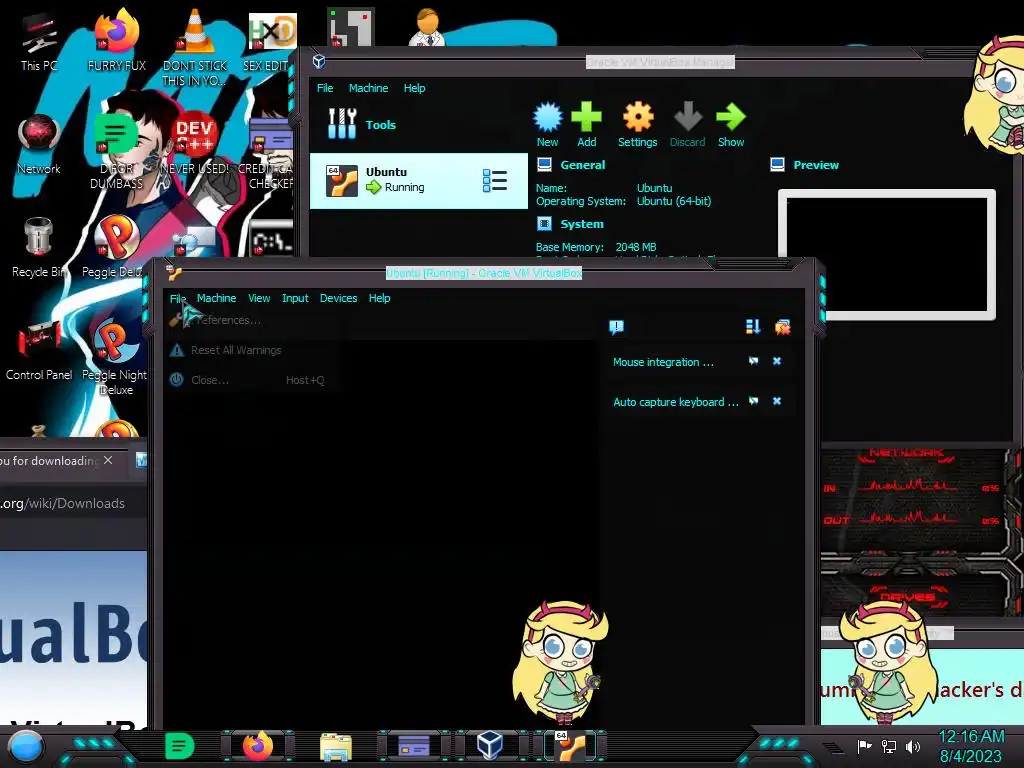Image resolution: width=1024 pixels, height=768 pixels.
Task: Open the View menu in Ubuntu VM window
Action: [x=259, y=298]
